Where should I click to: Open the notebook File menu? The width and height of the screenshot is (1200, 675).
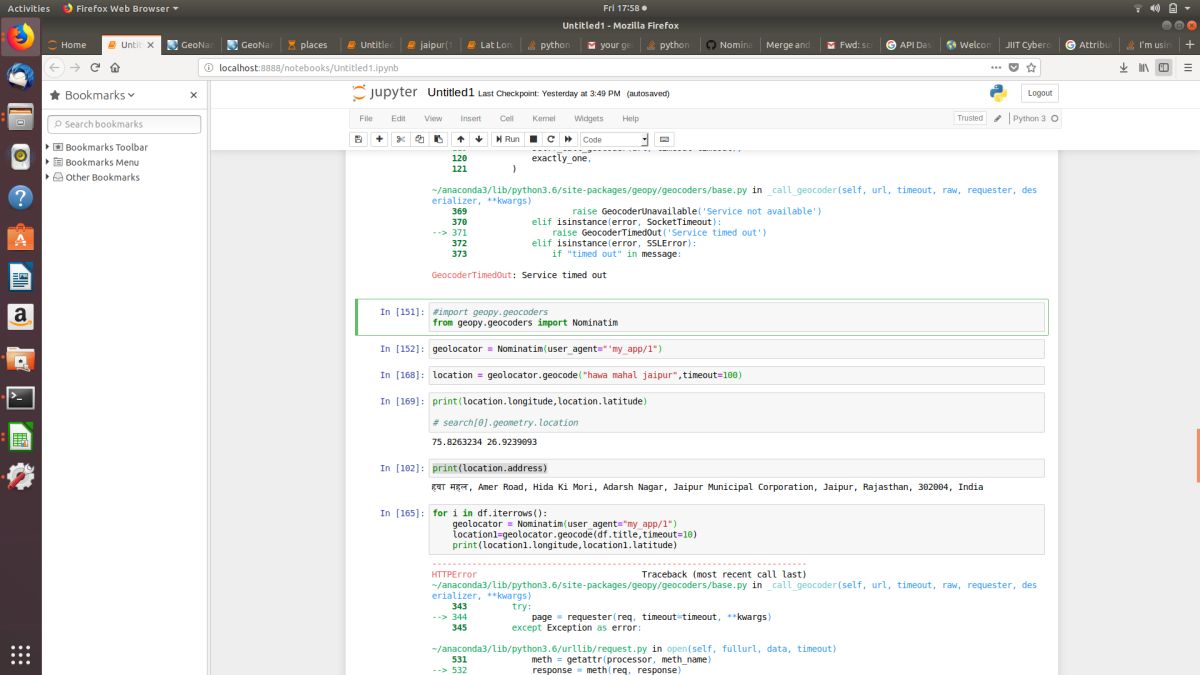pyautogui.click(x=366, y=118)
